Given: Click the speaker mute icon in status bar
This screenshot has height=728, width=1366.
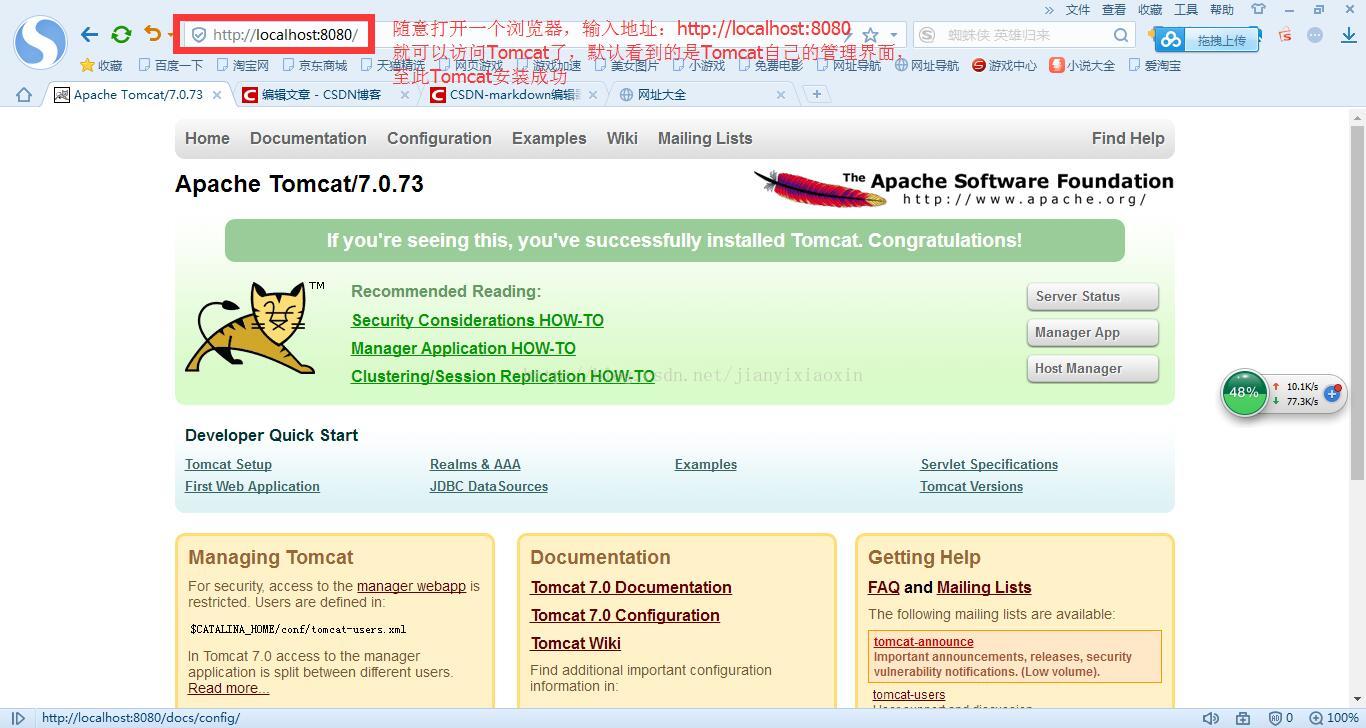Looking at the screenshot, I should pos(1211,718).
